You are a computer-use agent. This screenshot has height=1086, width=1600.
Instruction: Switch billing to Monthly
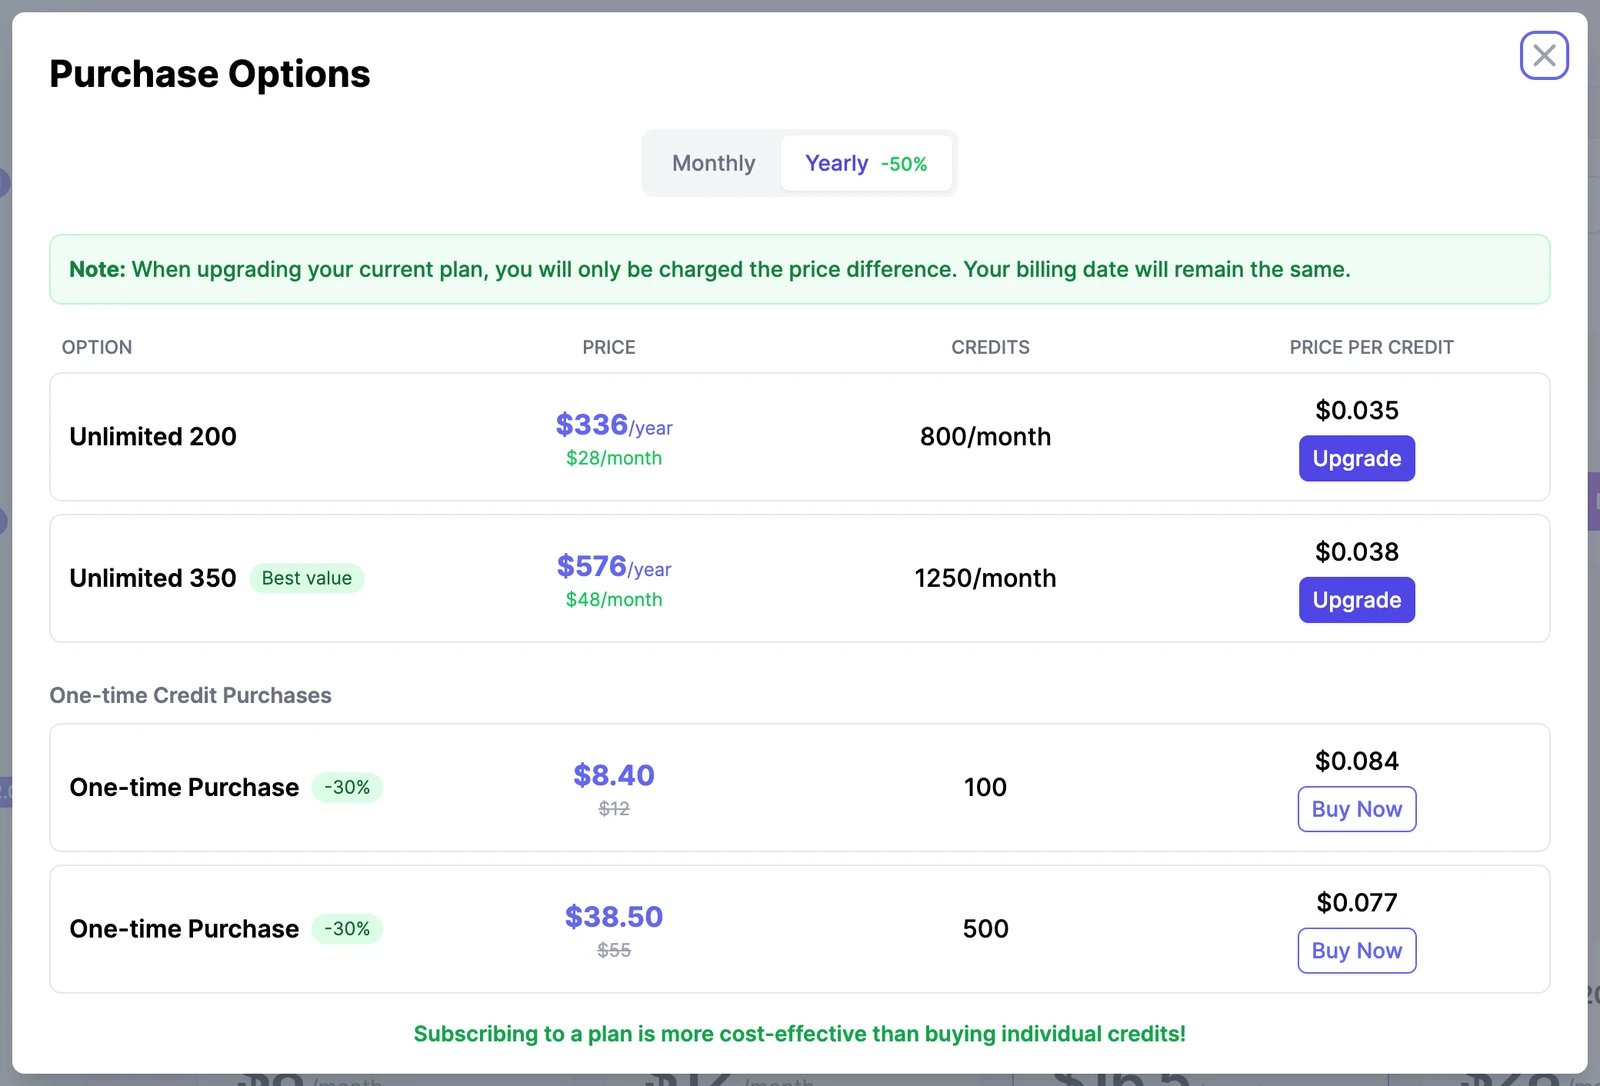coord(713,163)
